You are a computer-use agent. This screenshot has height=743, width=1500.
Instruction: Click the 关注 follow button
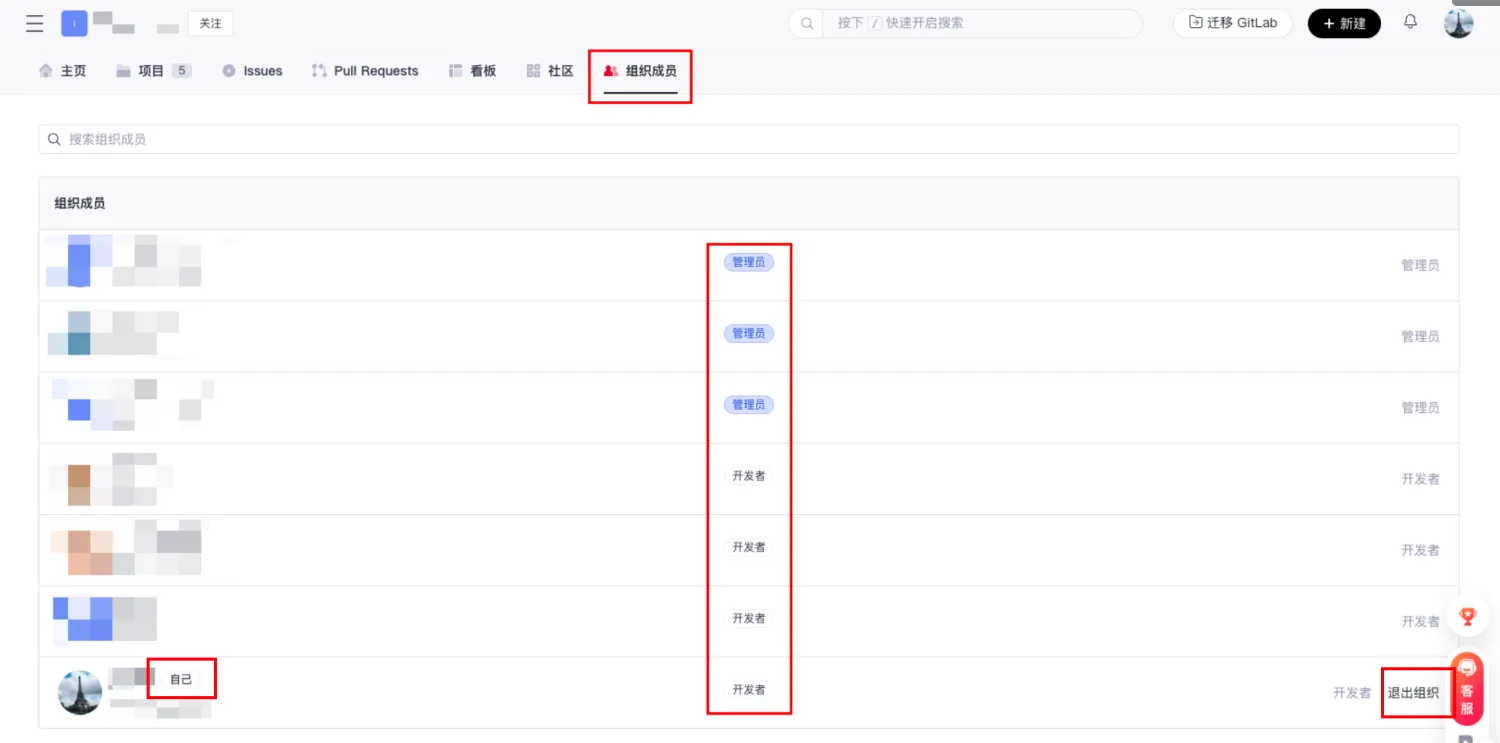click(210, 23)
